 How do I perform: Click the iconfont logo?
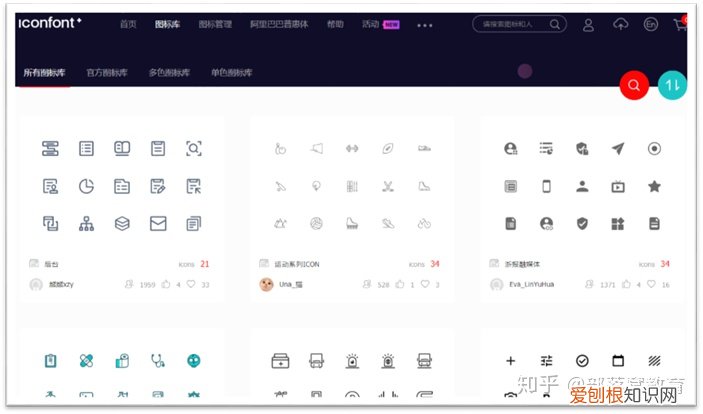click(x=49, y=22)
